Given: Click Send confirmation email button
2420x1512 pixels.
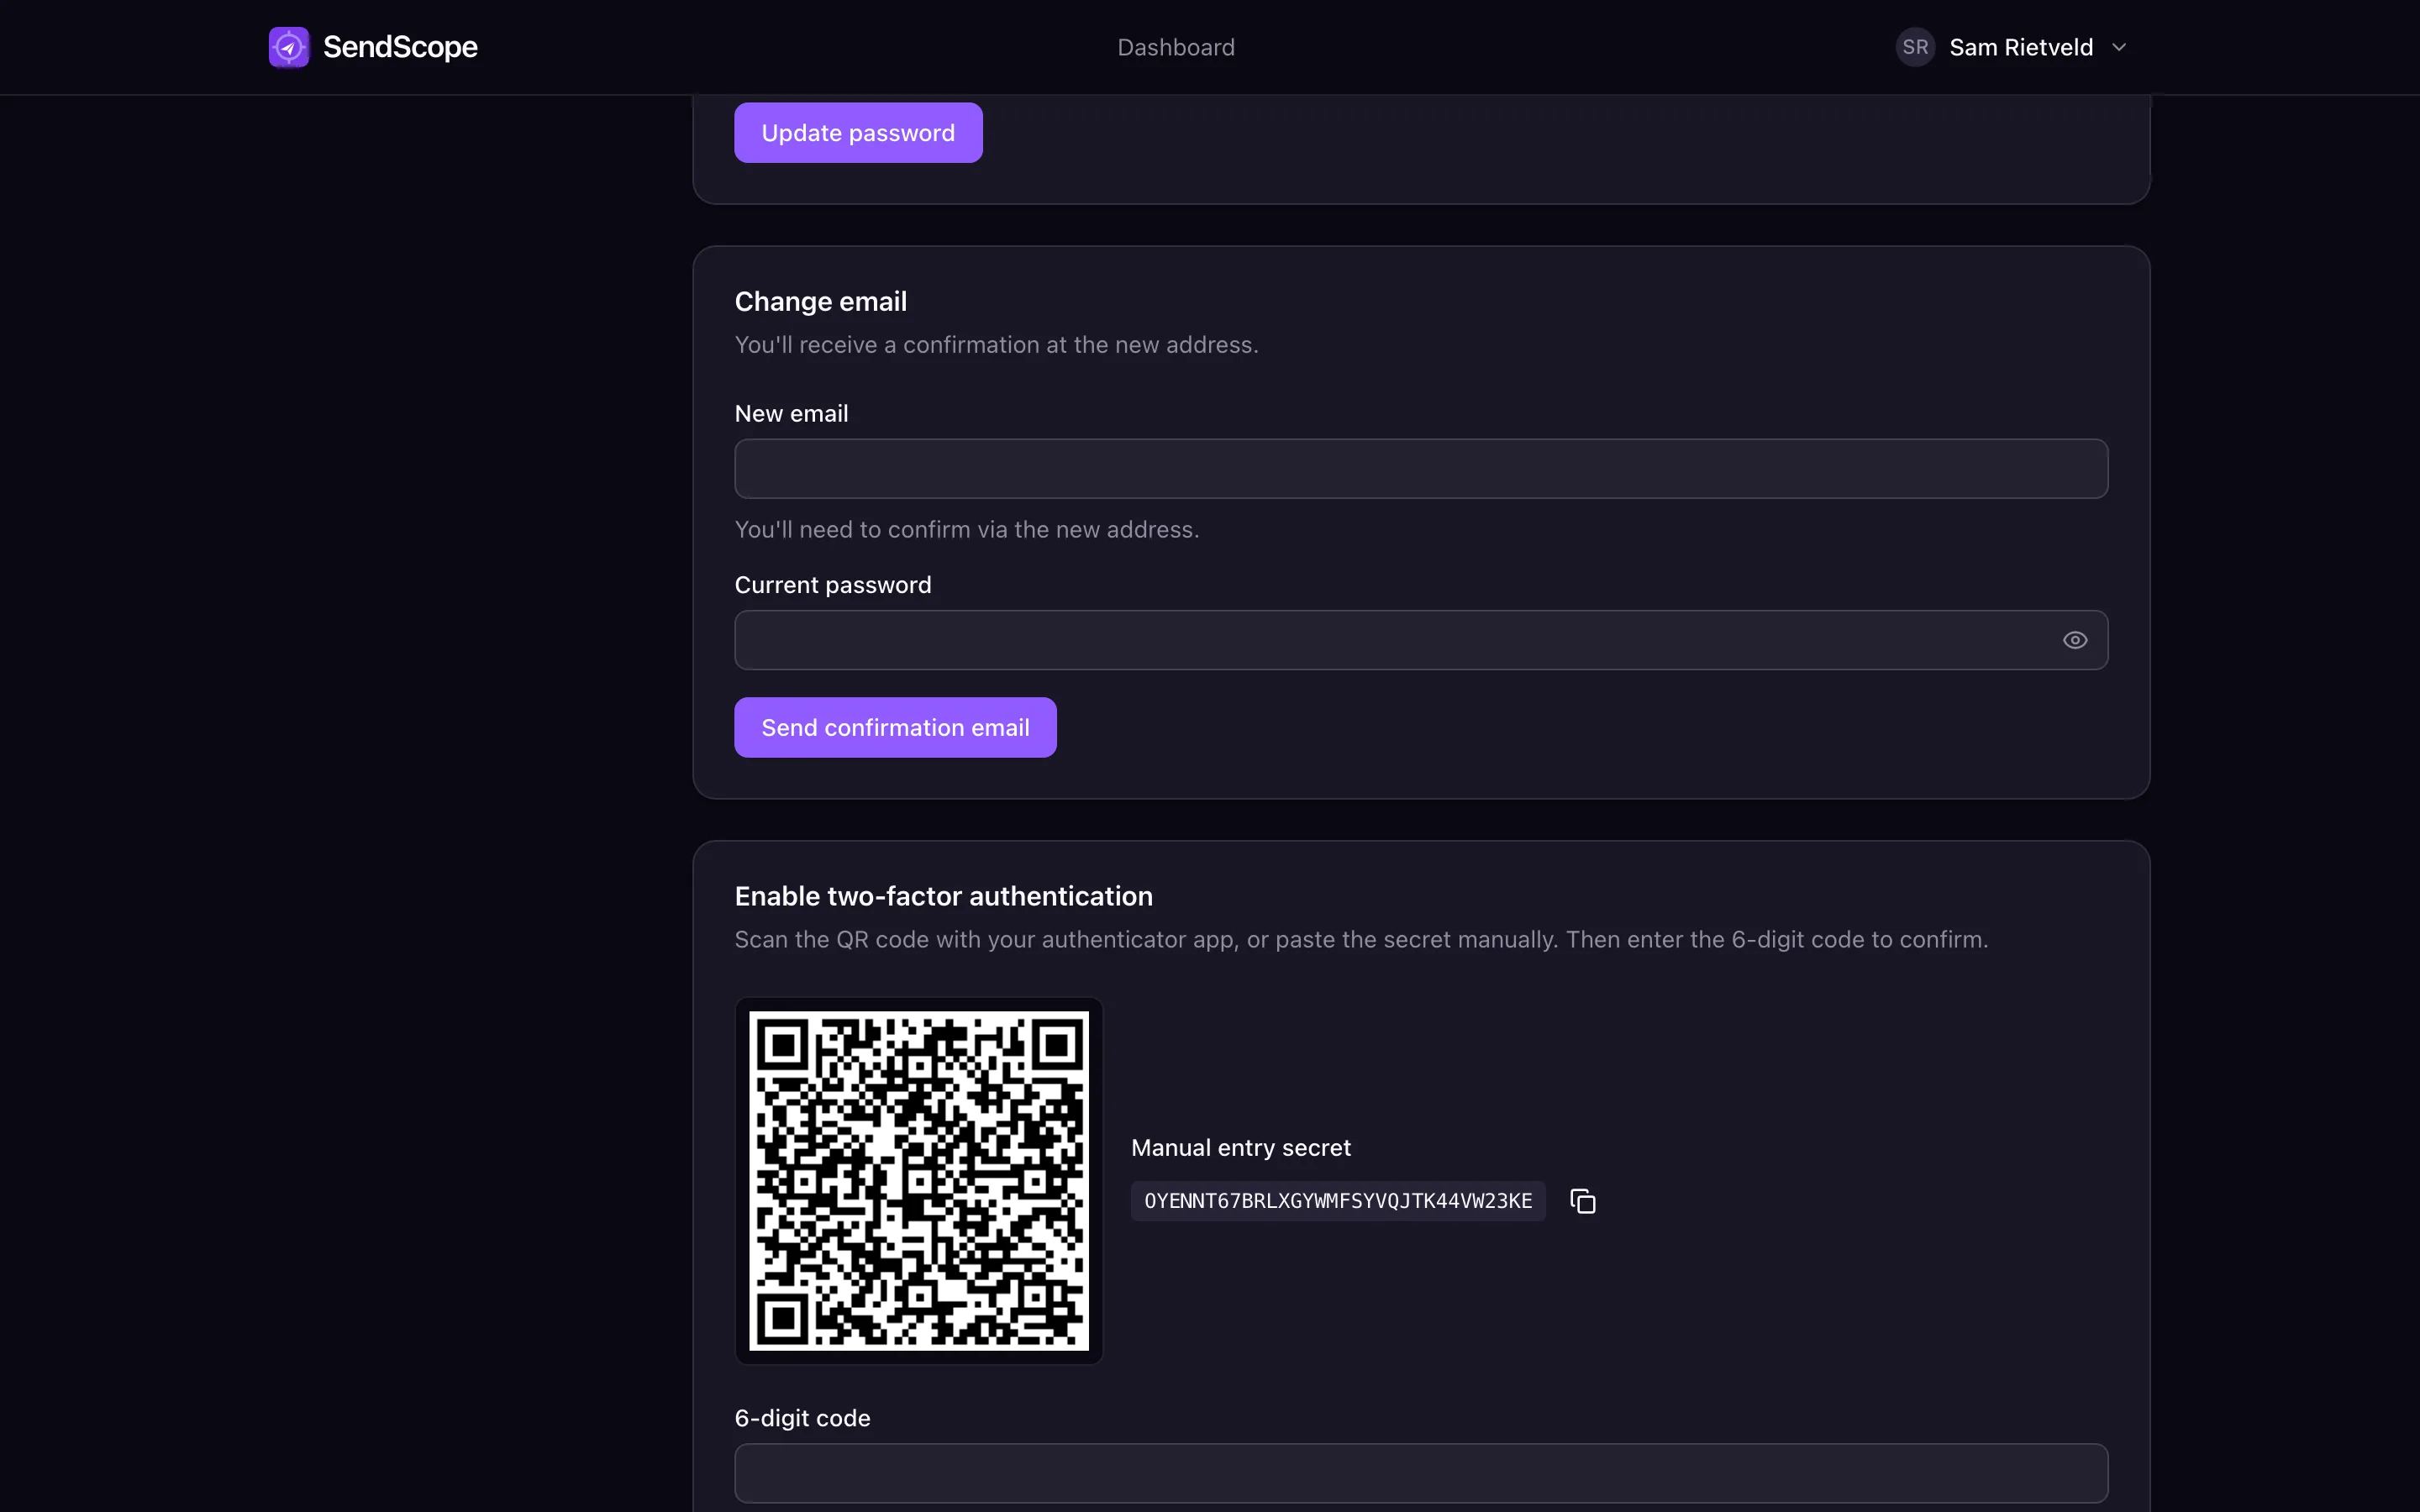Looking at the screenshot, I should [895, 727].
